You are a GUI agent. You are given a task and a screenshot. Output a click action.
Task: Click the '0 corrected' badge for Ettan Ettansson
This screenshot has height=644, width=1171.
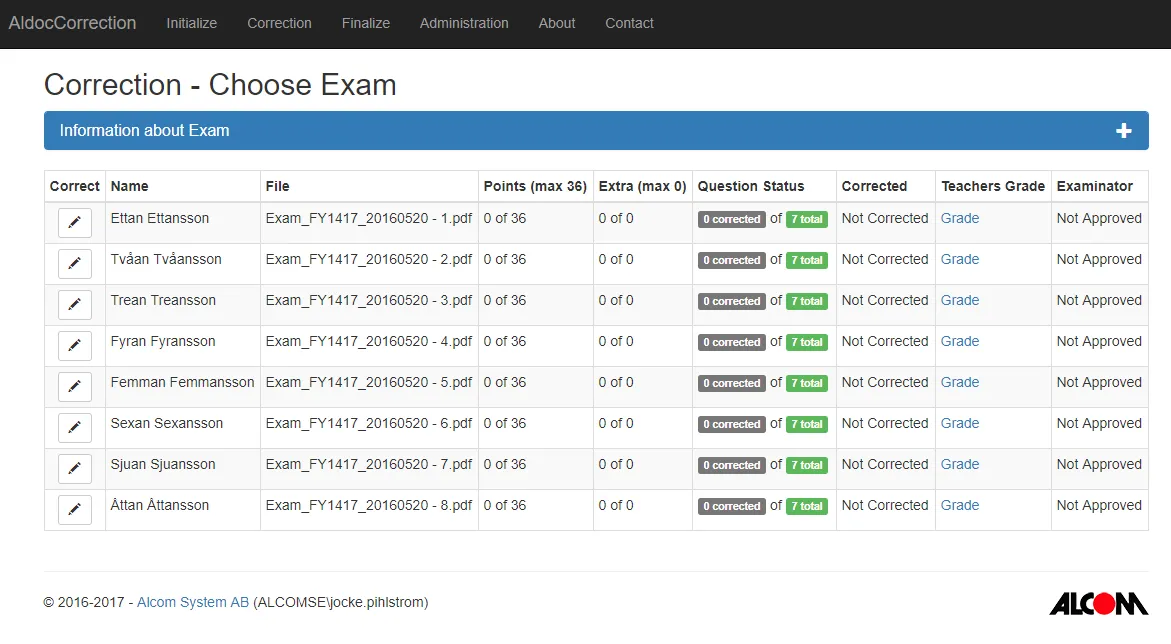(732, 219)
